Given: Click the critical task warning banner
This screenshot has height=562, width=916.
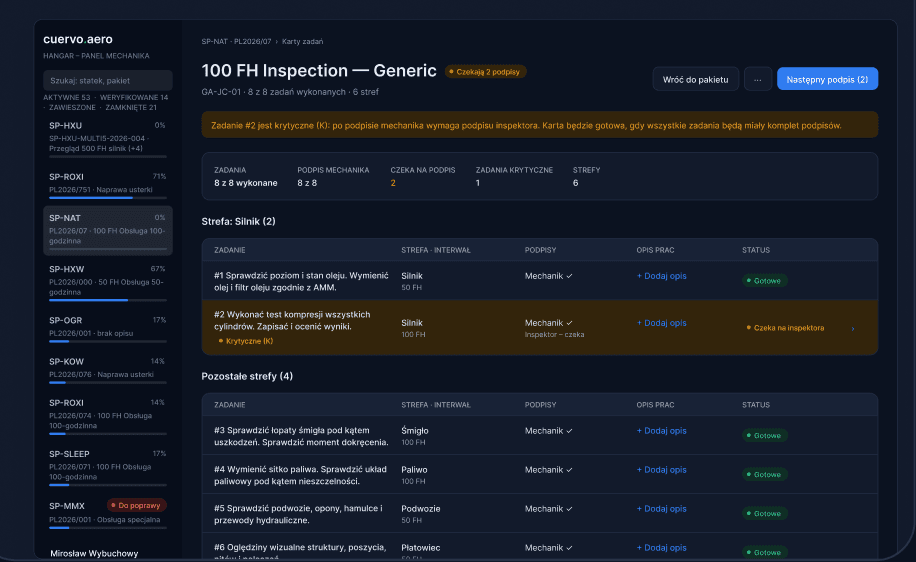Looking at the screenshot, I should click(x=539, y=125).
